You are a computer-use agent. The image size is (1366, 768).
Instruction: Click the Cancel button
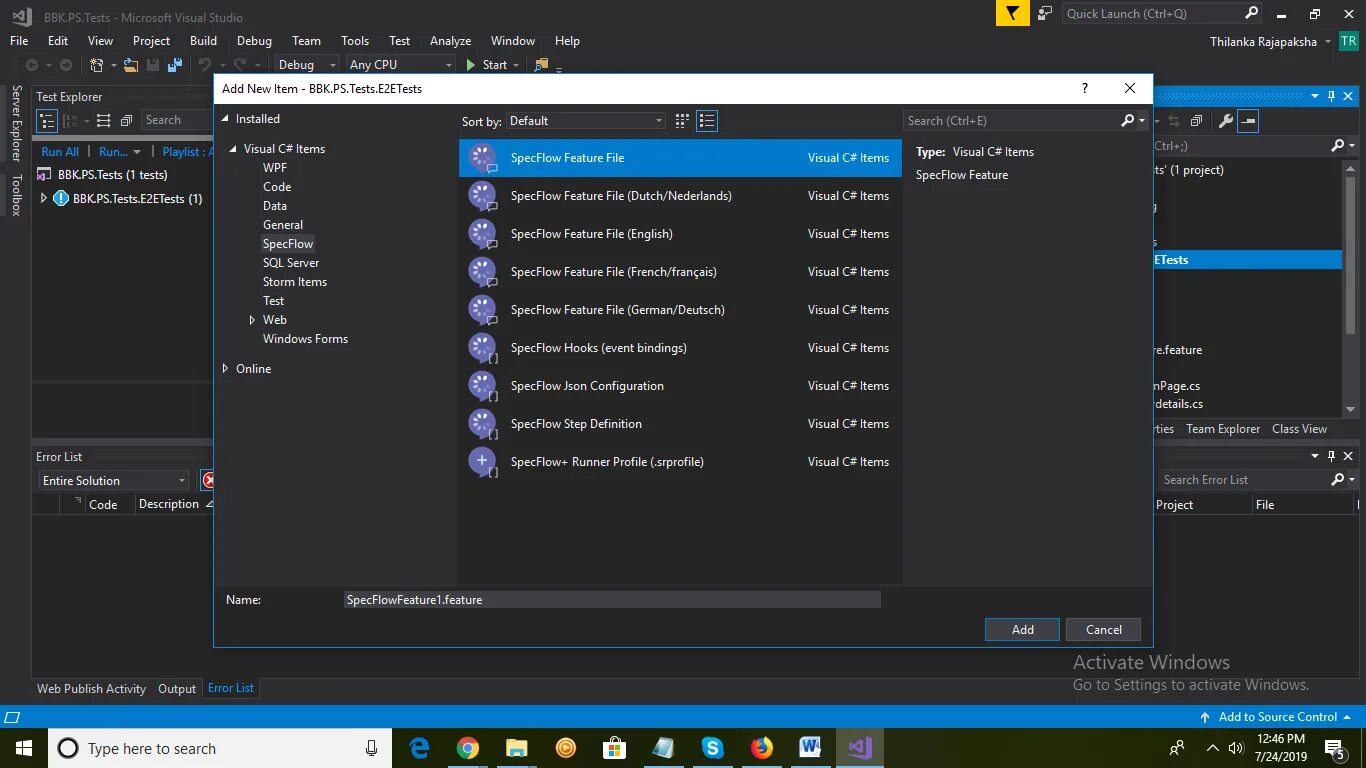1103,630
